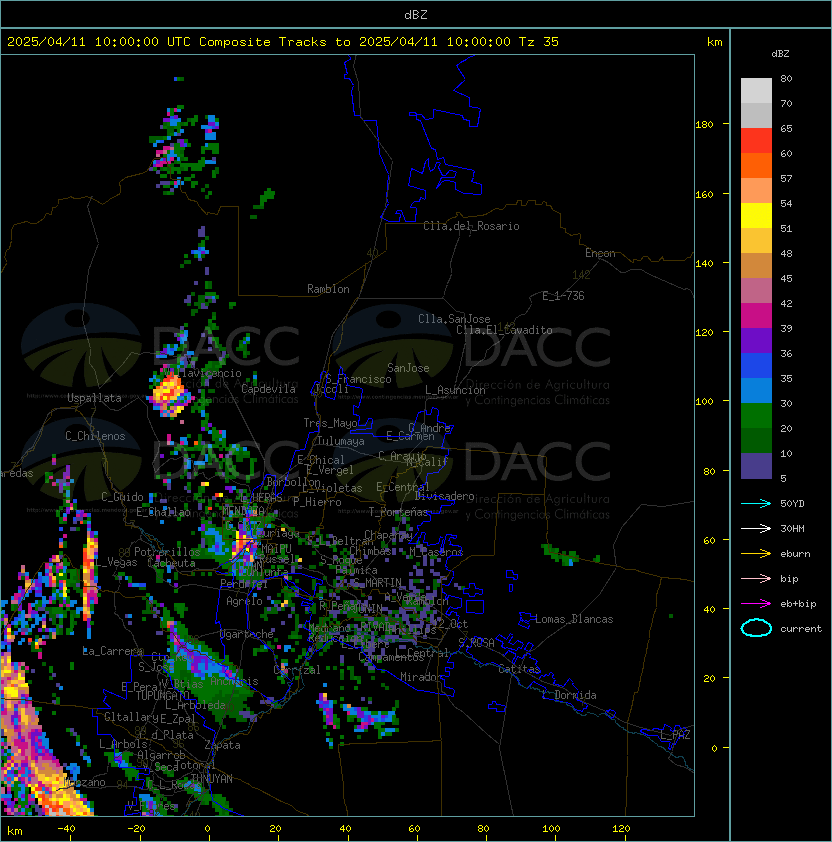Click the Capdevila map label

pos(268,388)
